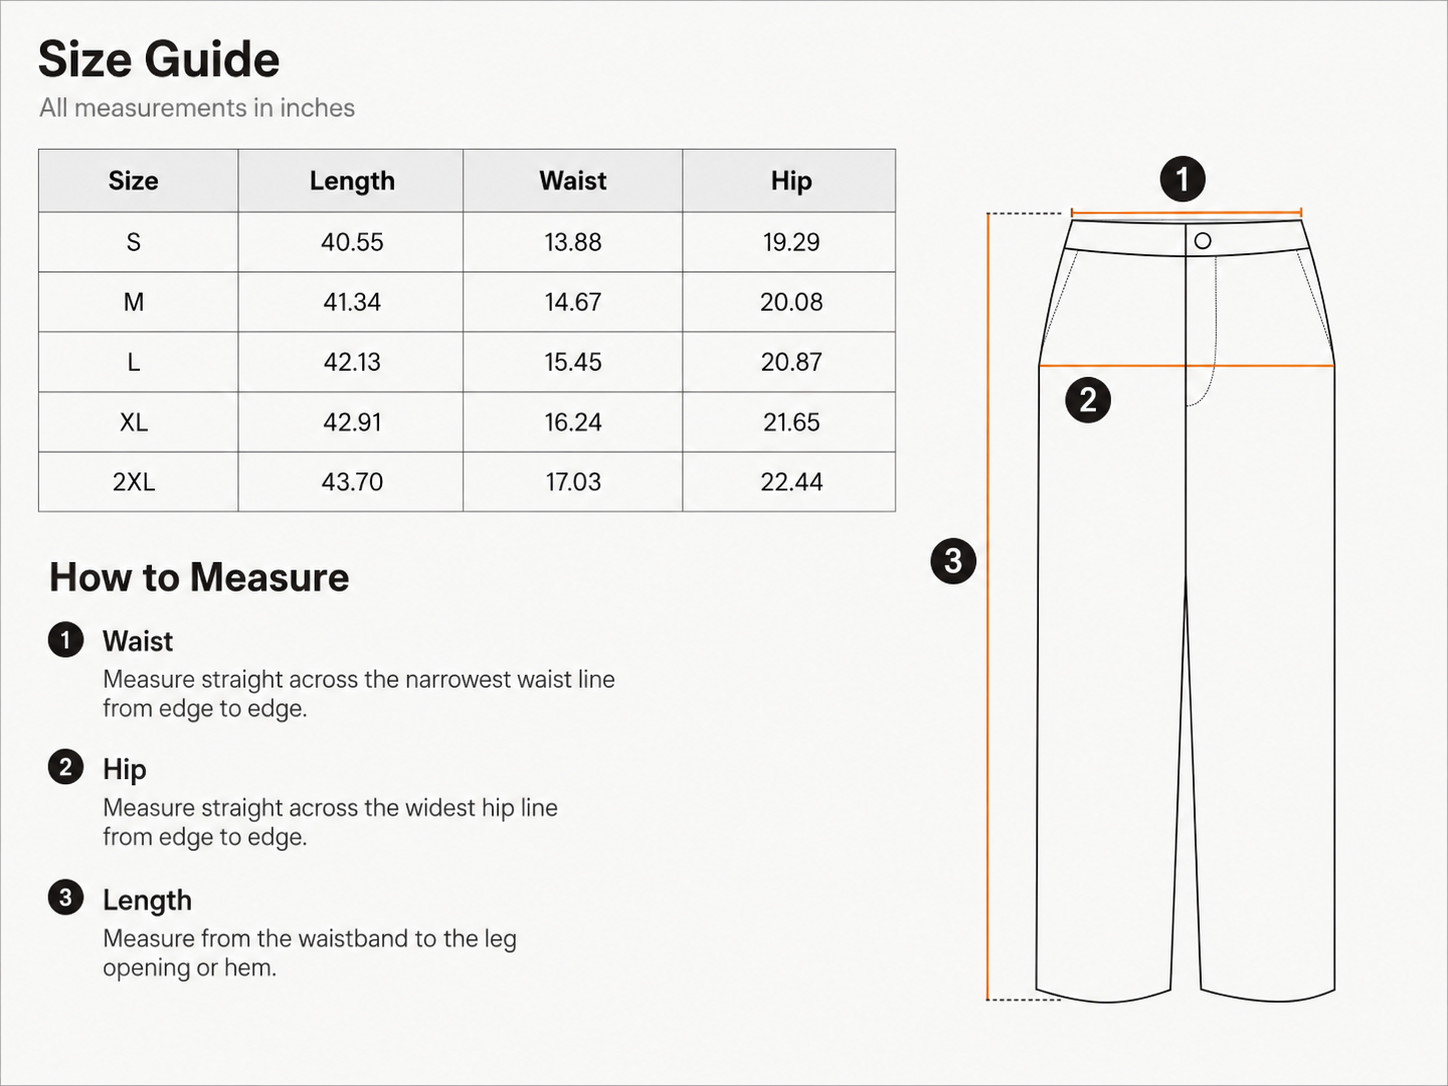Click the XL length value 42.91
The image size is (1448, 1086).
pos(352,422)
